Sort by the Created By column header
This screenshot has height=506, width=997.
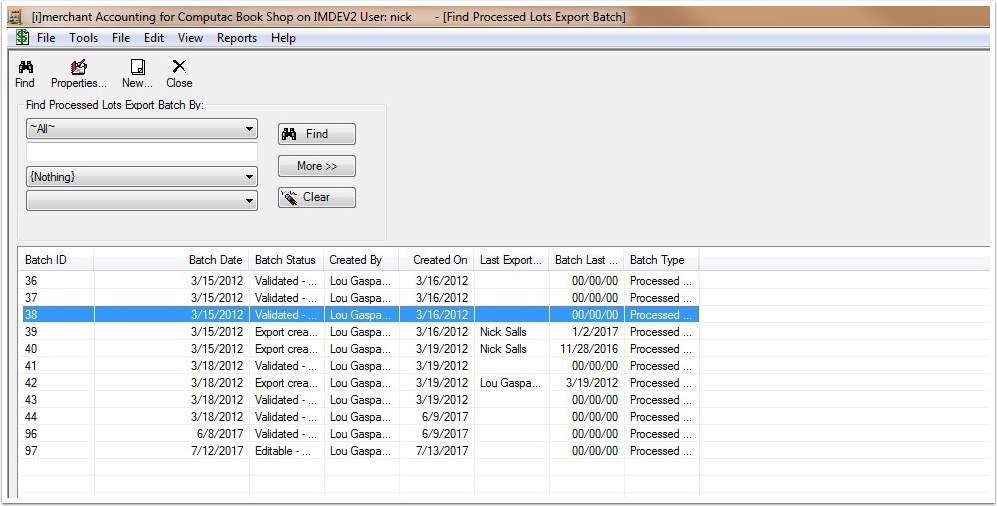361,260
